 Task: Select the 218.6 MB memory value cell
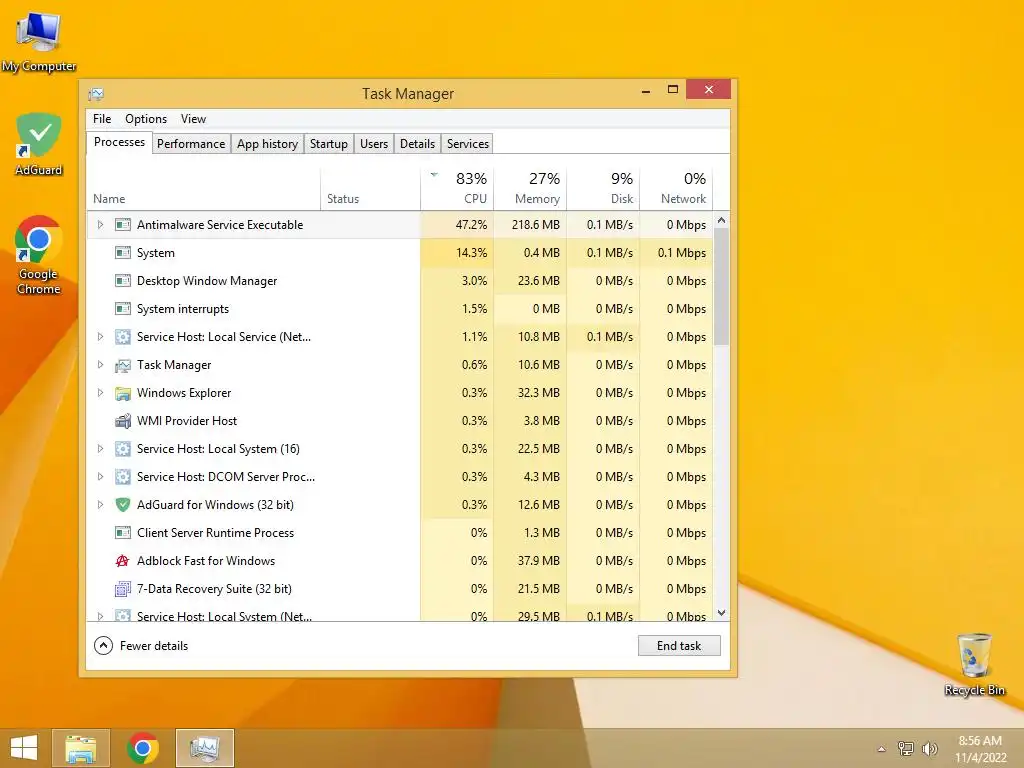tap(530, 225)
